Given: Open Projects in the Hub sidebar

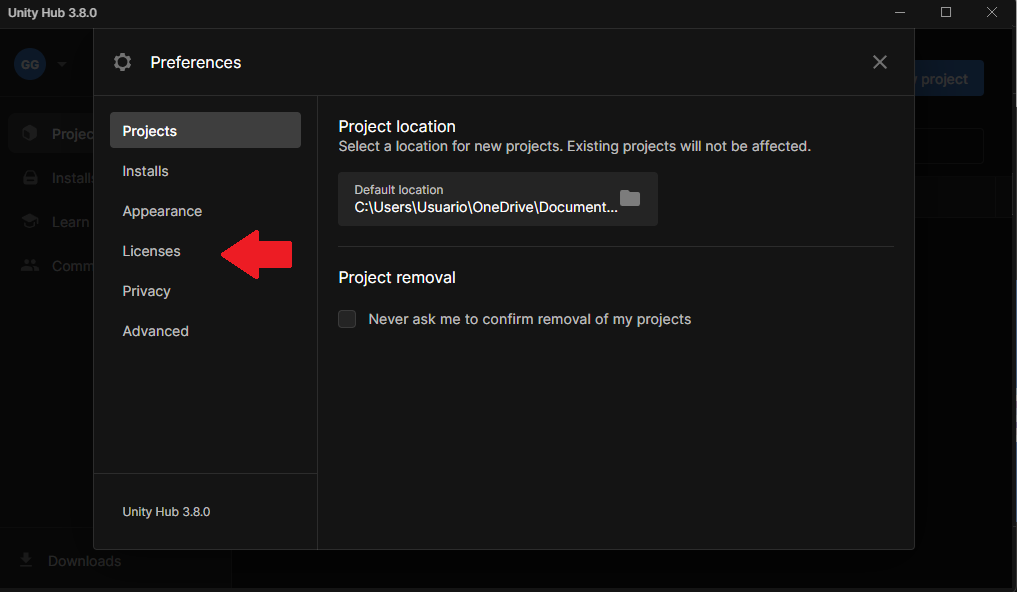Looking at the screenshot, I should tap(51, 134).
